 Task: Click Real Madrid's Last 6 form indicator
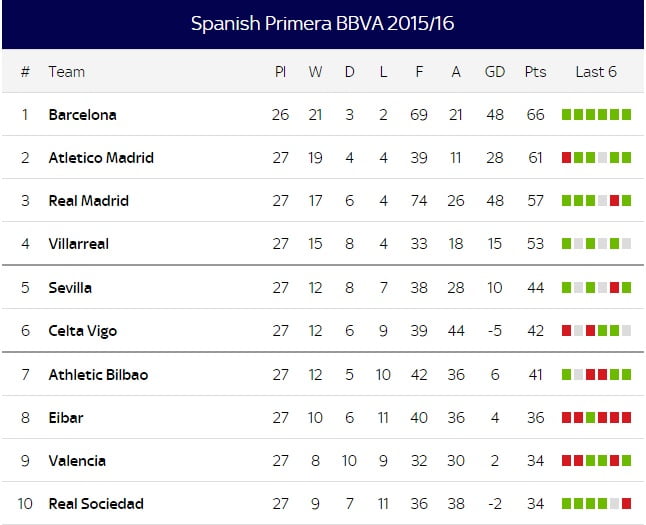596,201
